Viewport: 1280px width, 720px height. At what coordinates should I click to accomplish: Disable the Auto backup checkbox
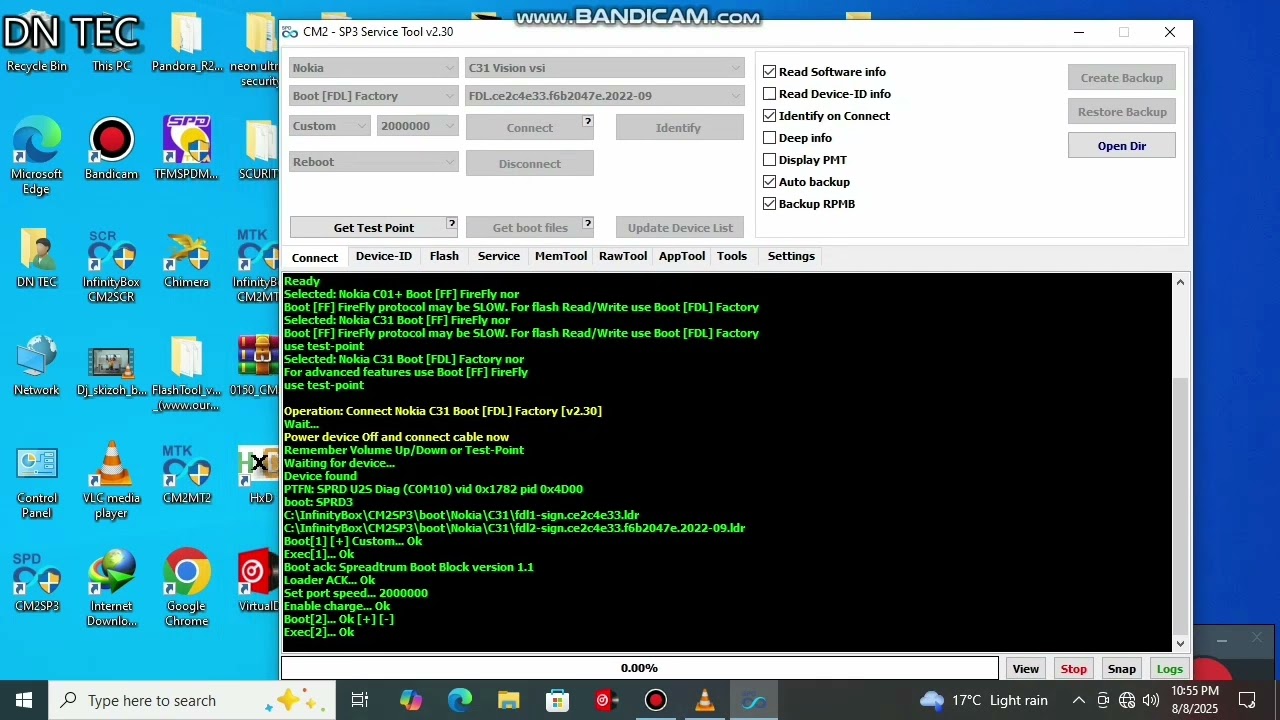tap(769, 182)
